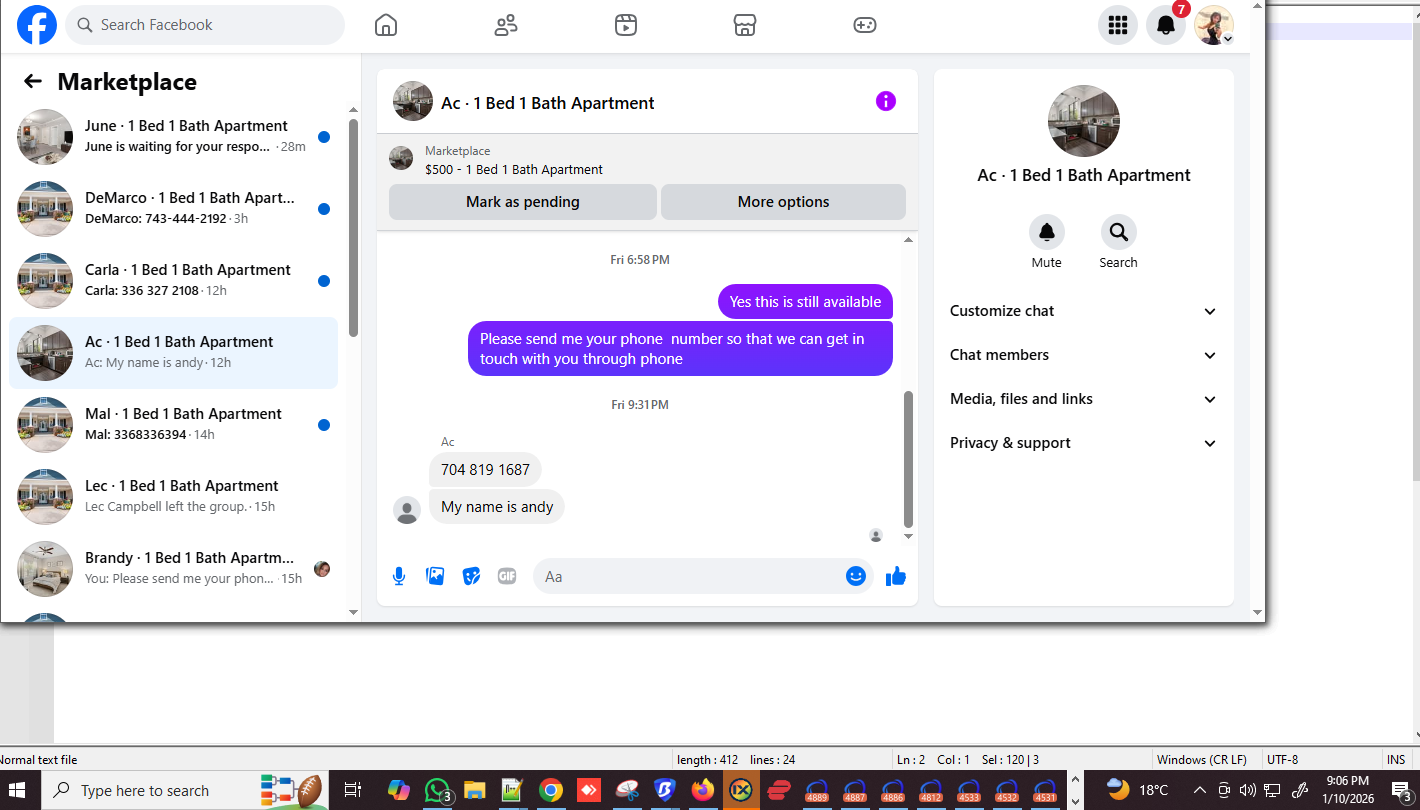This screenshot has width=1420, height=810.
Task: Expand Chat members section
Action: pos(1084,355)
